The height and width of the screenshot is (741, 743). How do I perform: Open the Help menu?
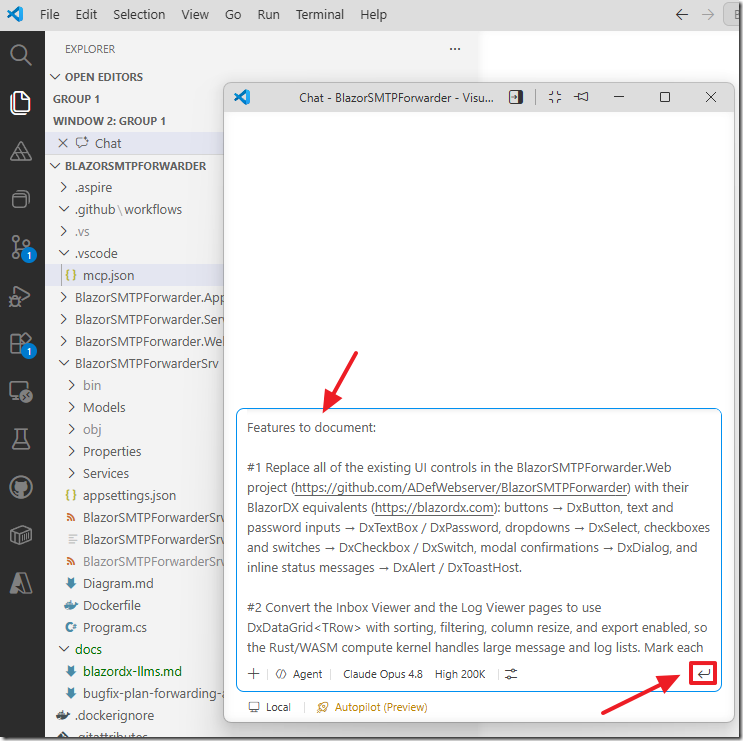click(x=373, y=15)
